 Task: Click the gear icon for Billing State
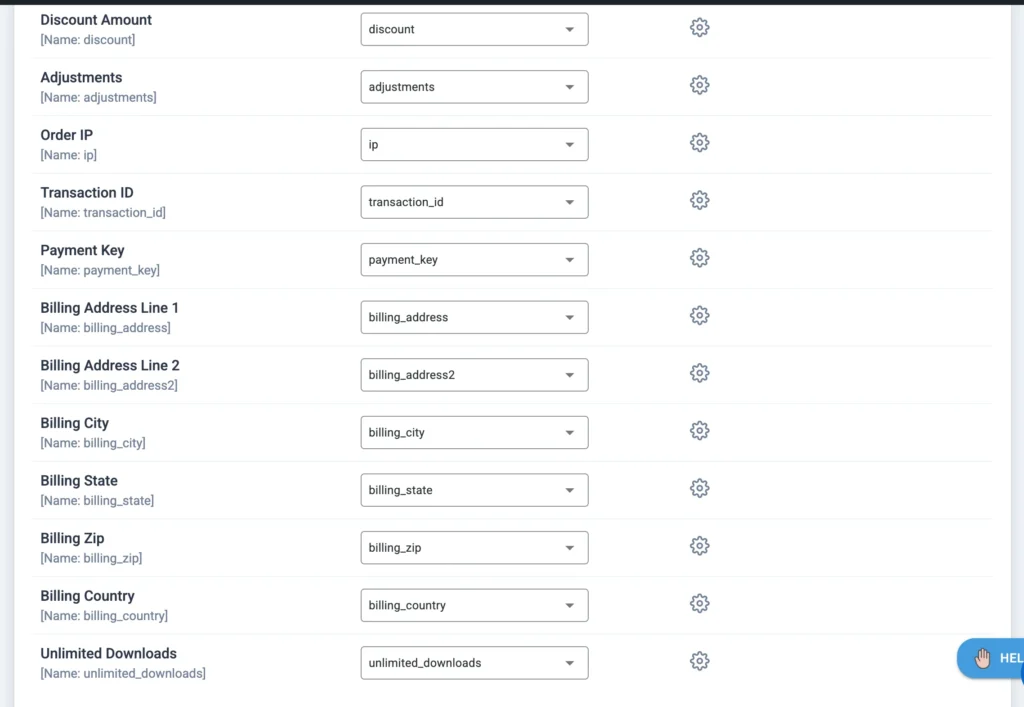699,488
